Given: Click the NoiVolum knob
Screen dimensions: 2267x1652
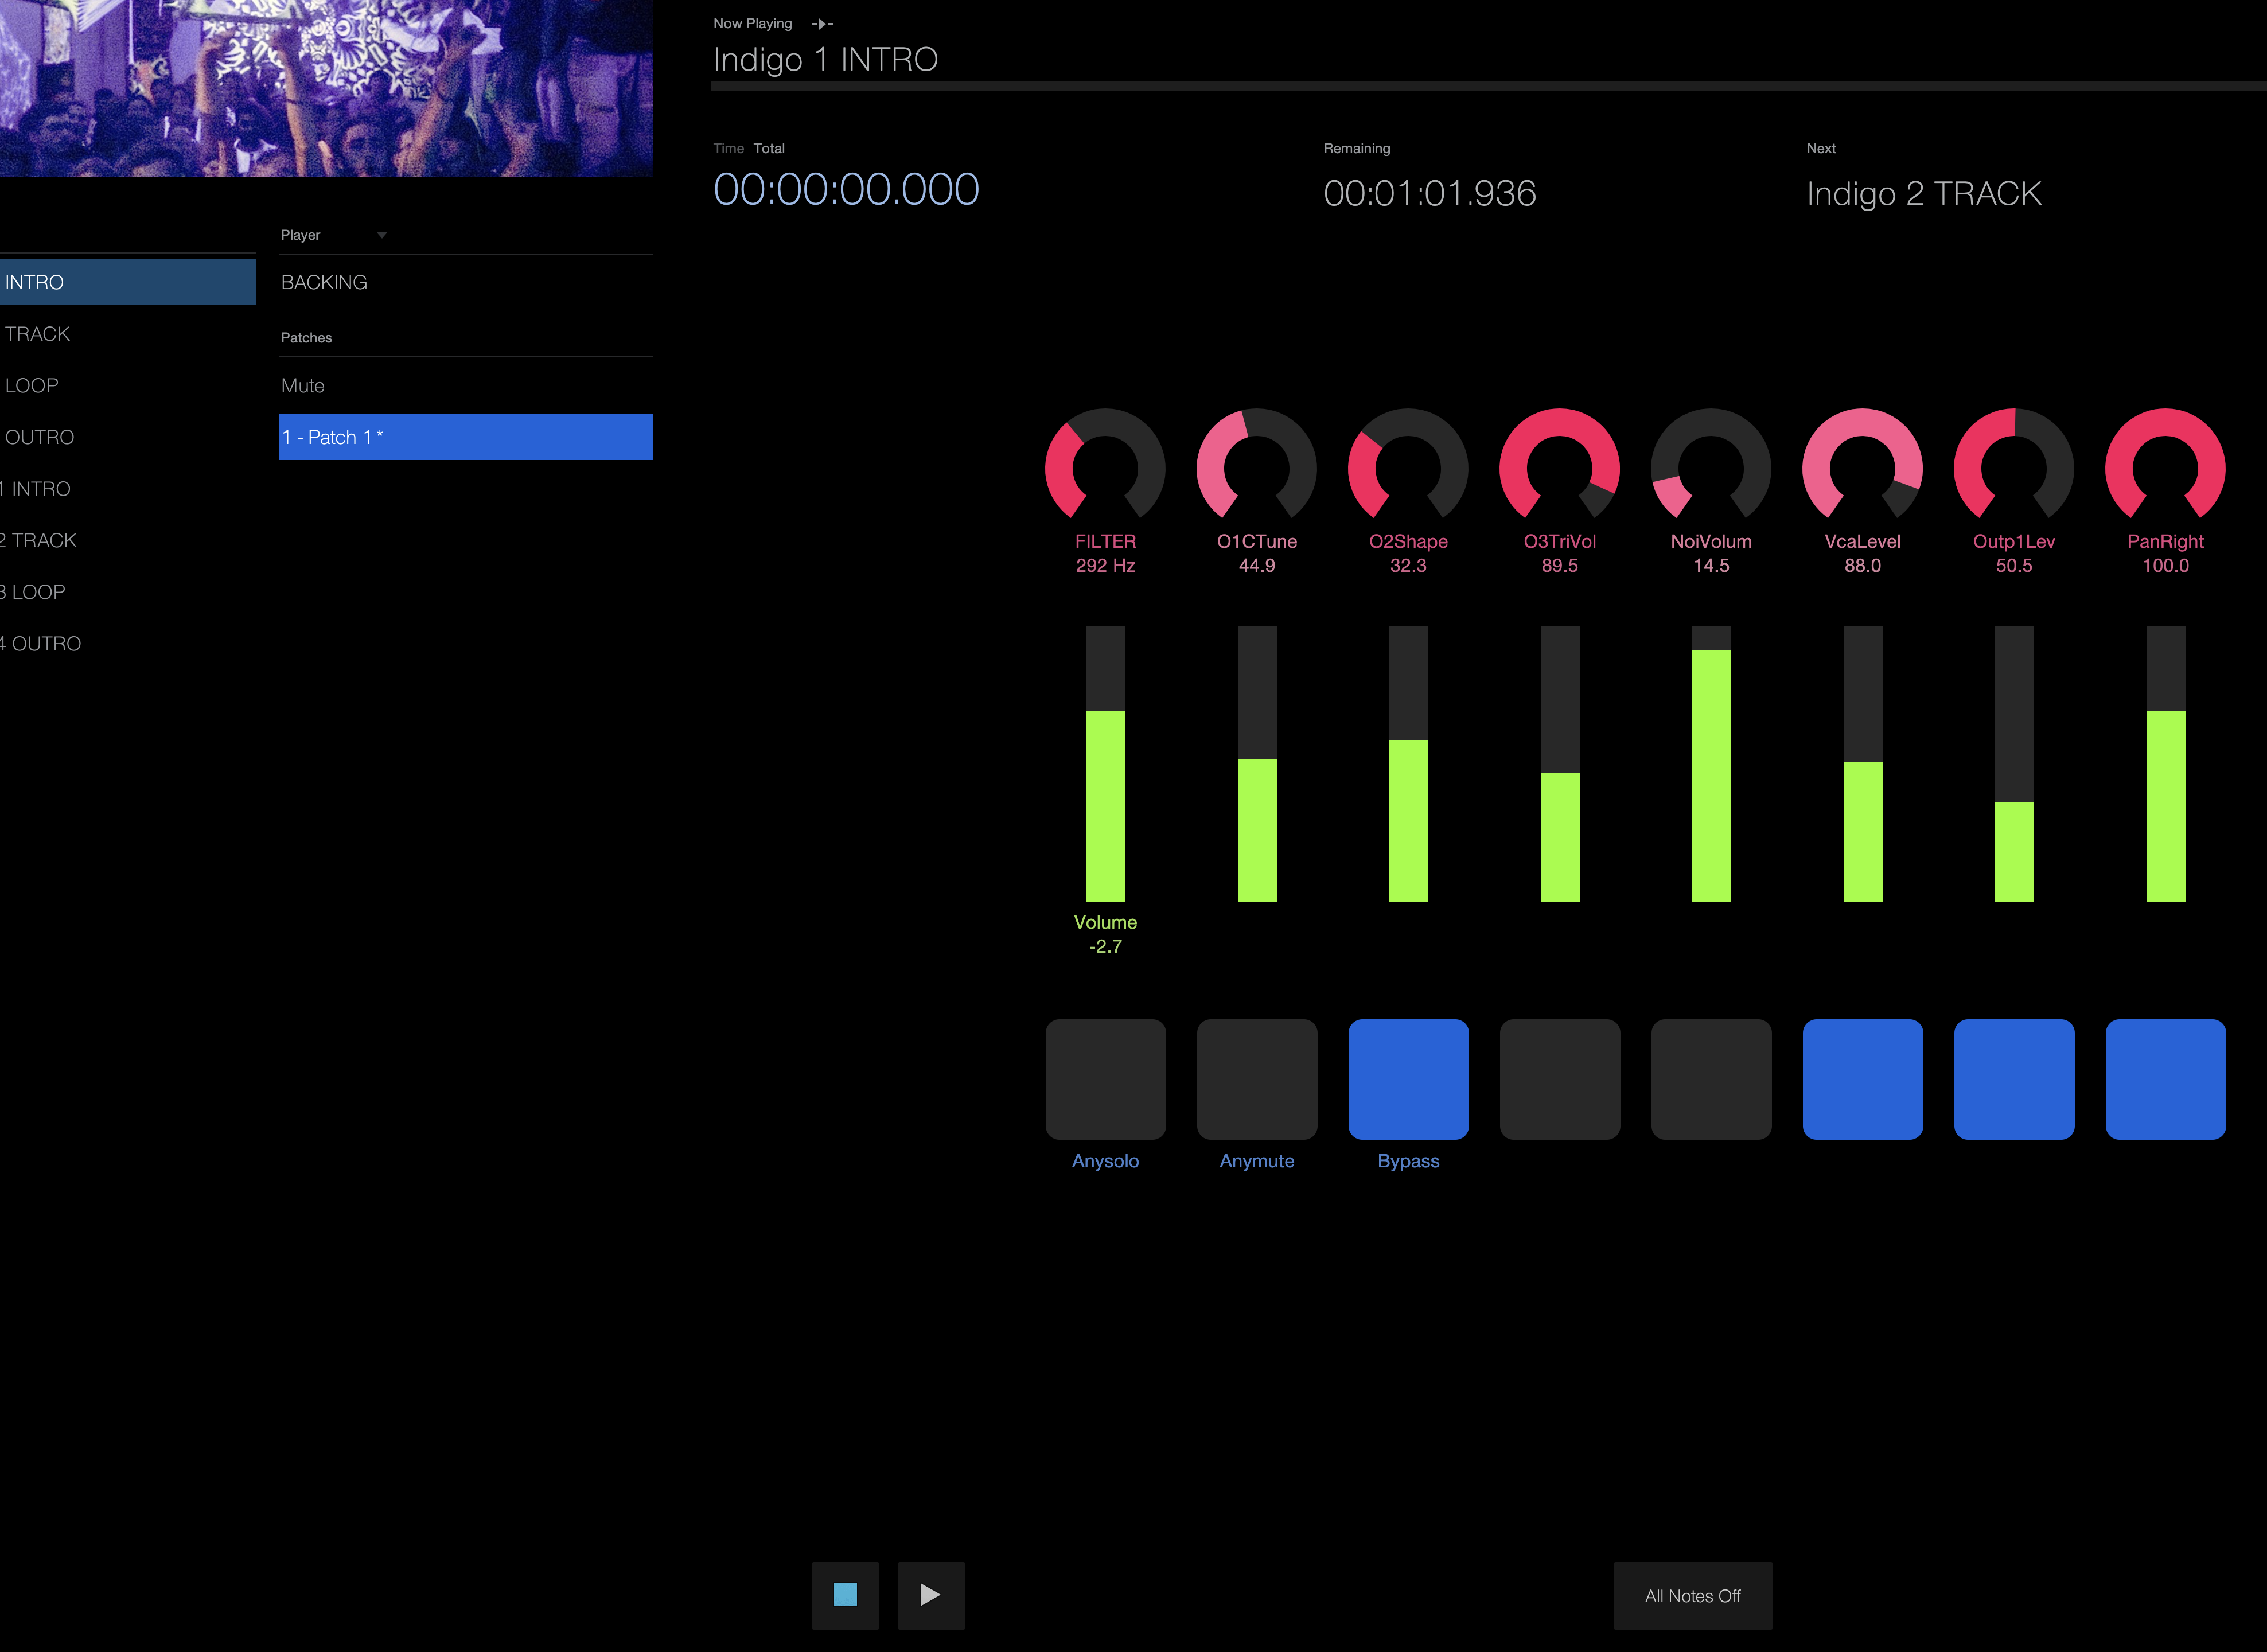Looking at the screenshot, I should click(x=1710, y=468).
